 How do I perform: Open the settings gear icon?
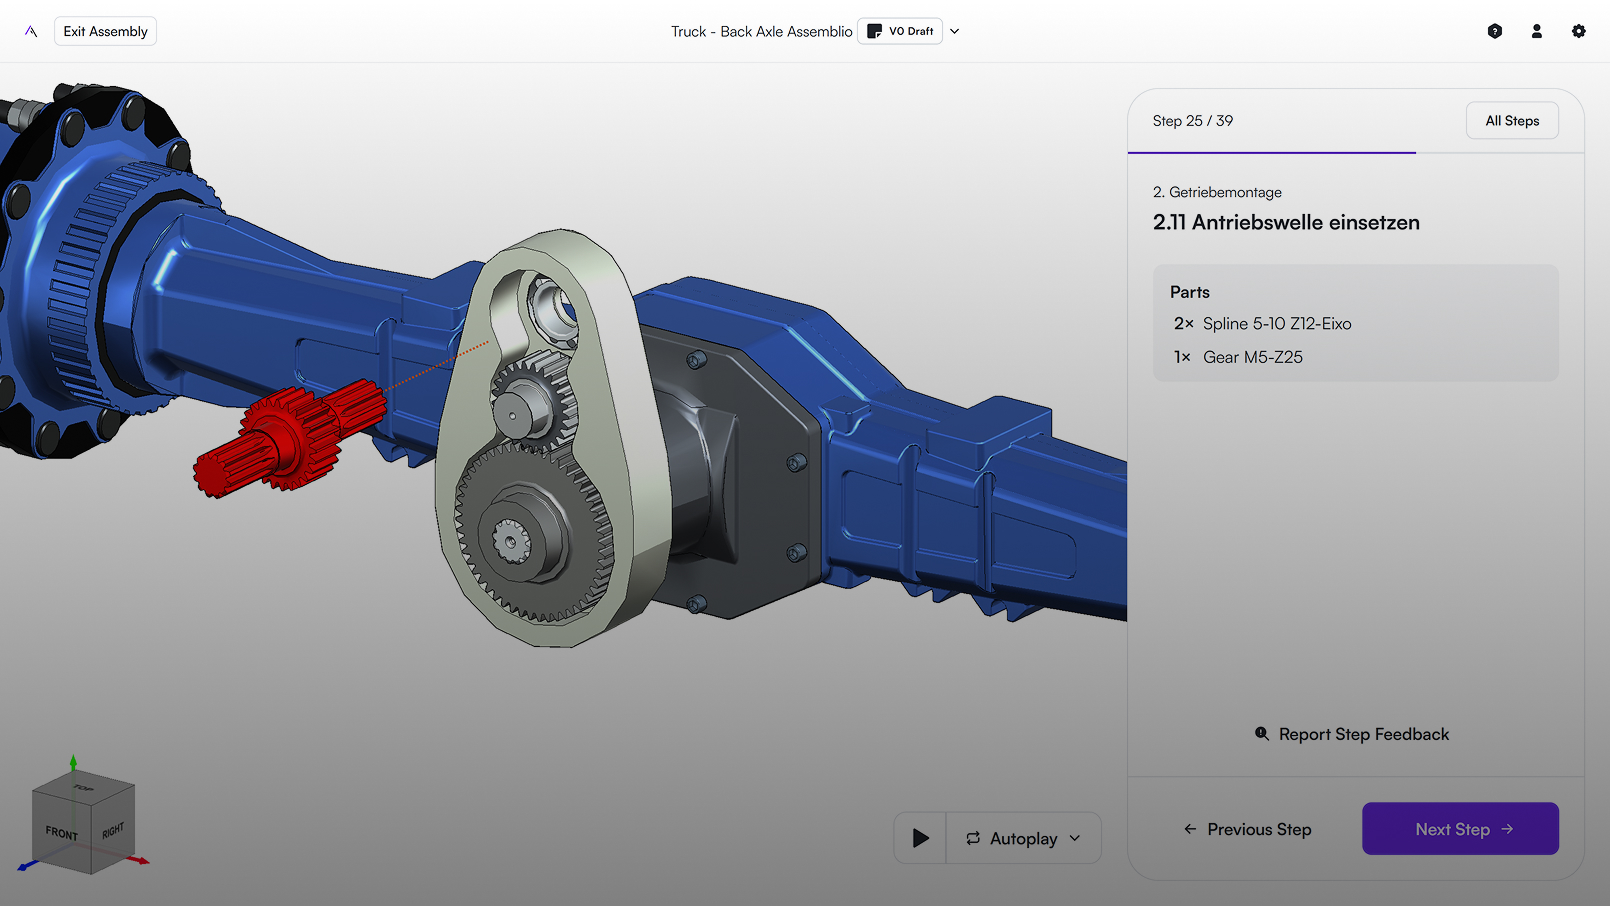coord(1579,31)
